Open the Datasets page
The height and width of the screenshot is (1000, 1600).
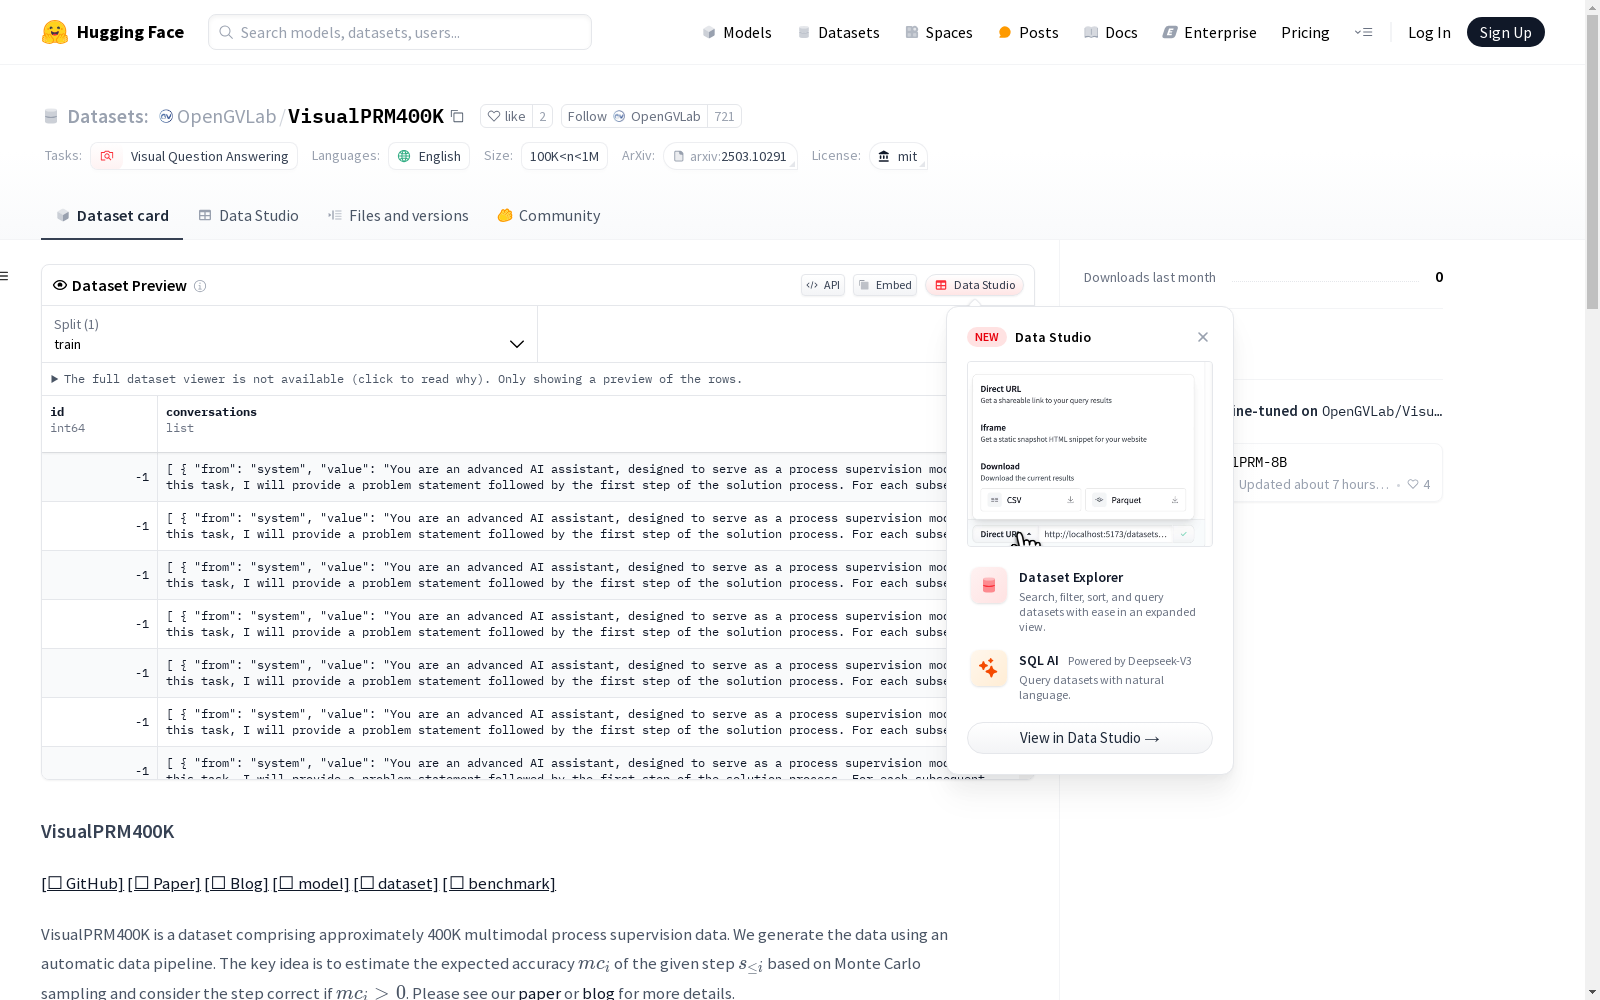[x=838, y=32]
